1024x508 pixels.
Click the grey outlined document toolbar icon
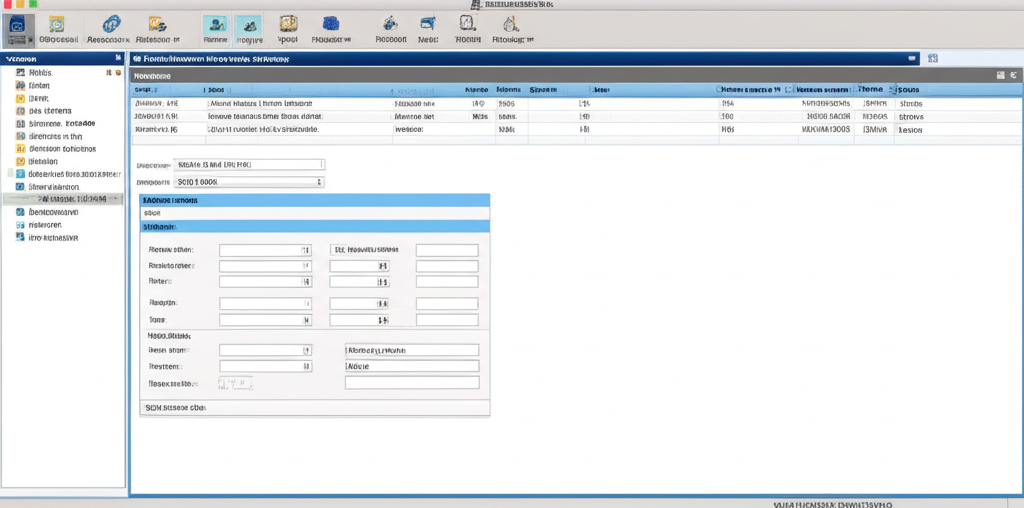[x=466, y=24]
